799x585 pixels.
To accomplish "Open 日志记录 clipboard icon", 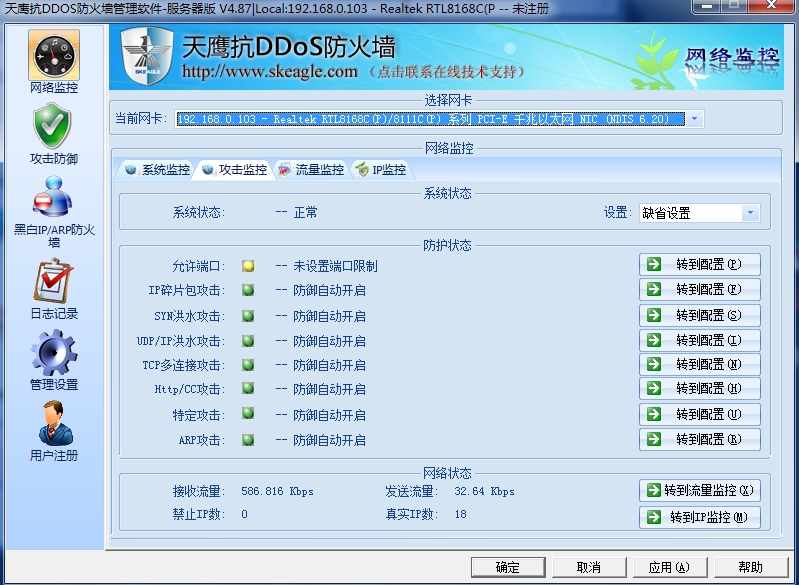I will [53, 281].
